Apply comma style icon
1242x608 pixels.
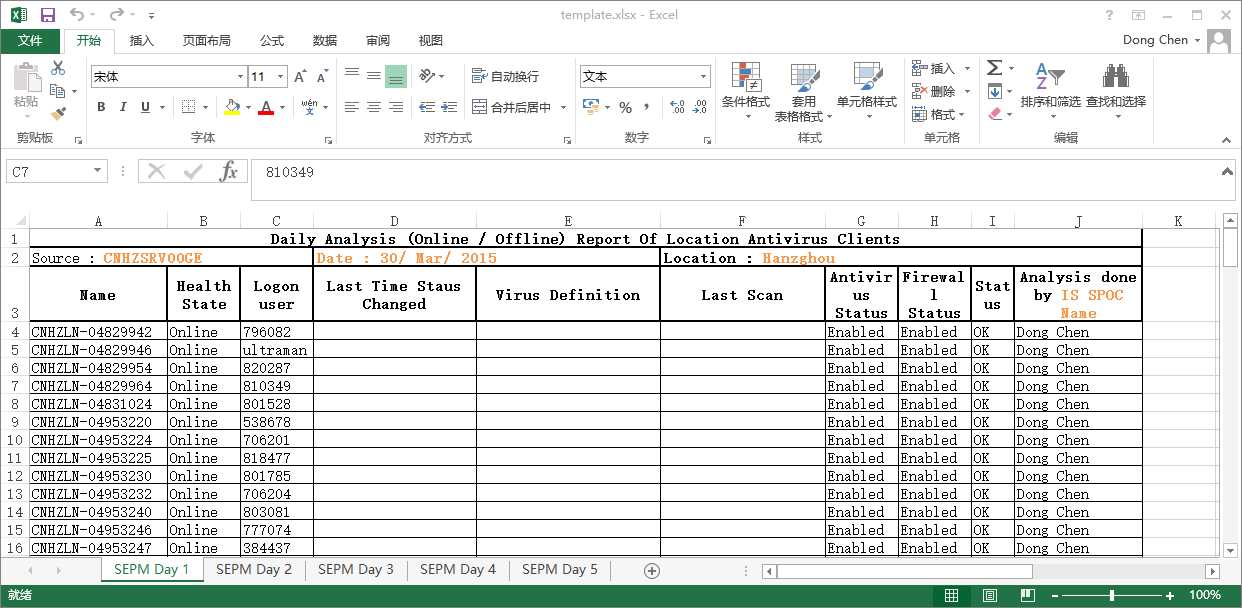click(646, 107)
